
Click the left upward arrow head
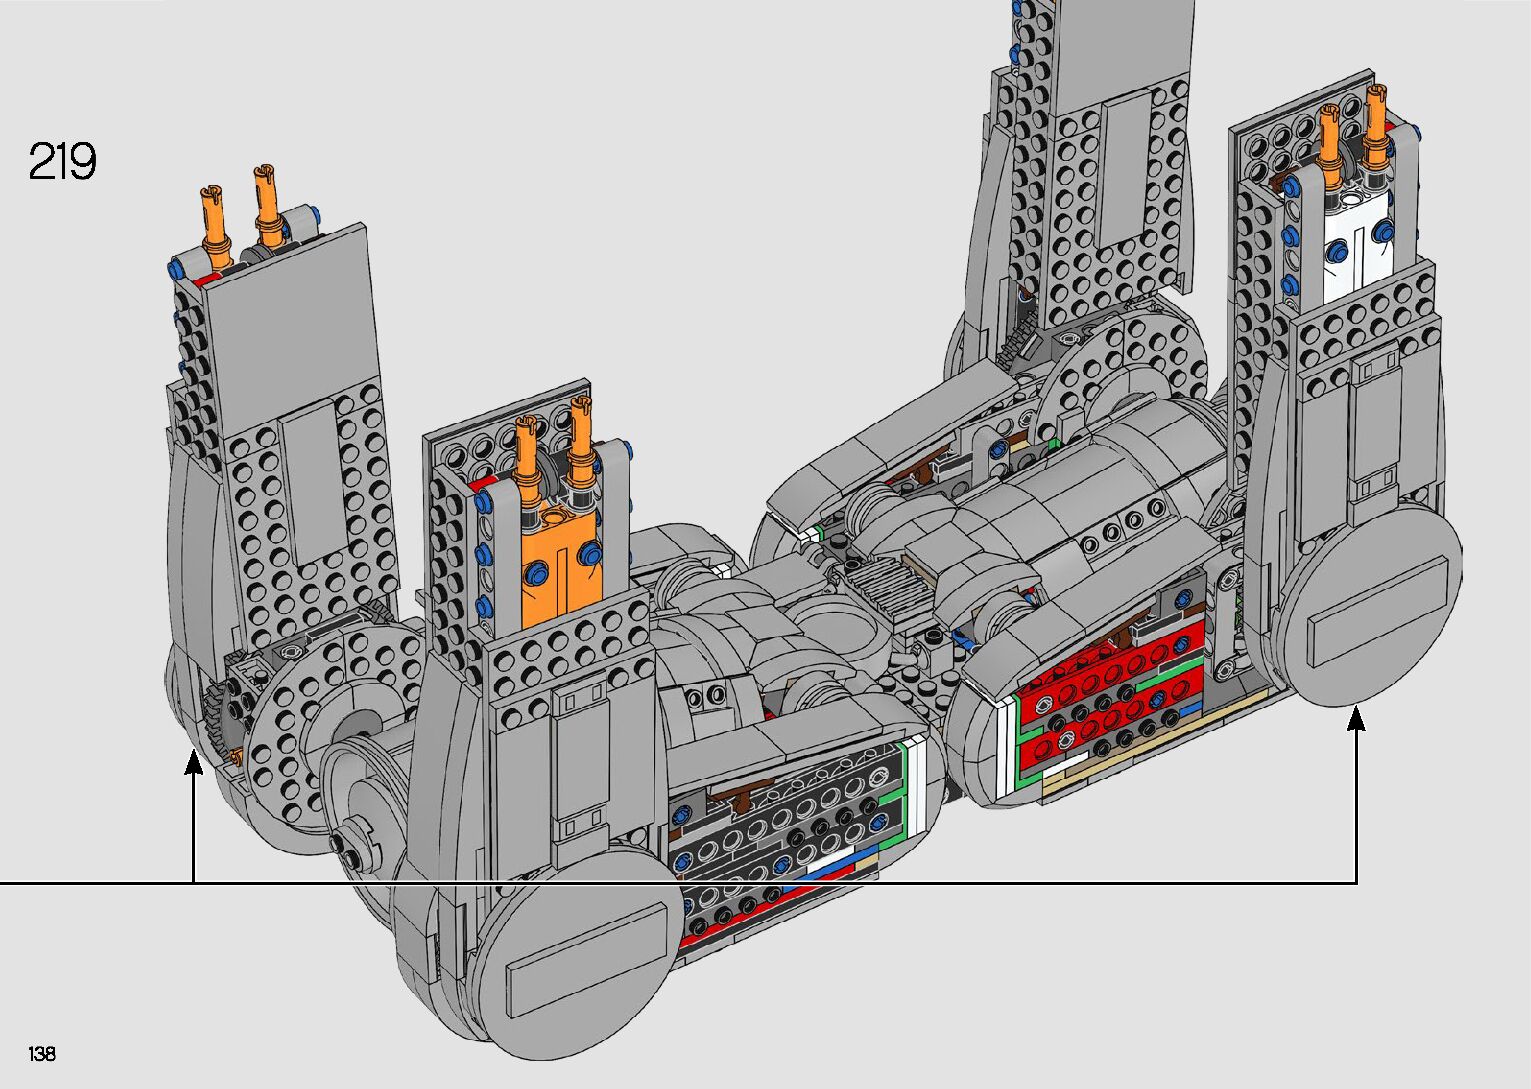(x=193, y=765)
